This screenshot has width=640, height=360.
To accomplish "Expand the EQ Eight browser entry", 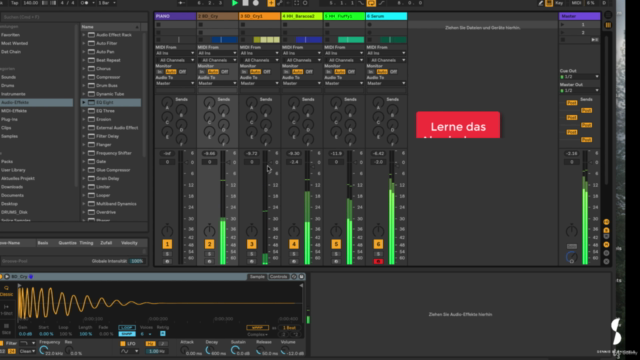I will point(84,102).
